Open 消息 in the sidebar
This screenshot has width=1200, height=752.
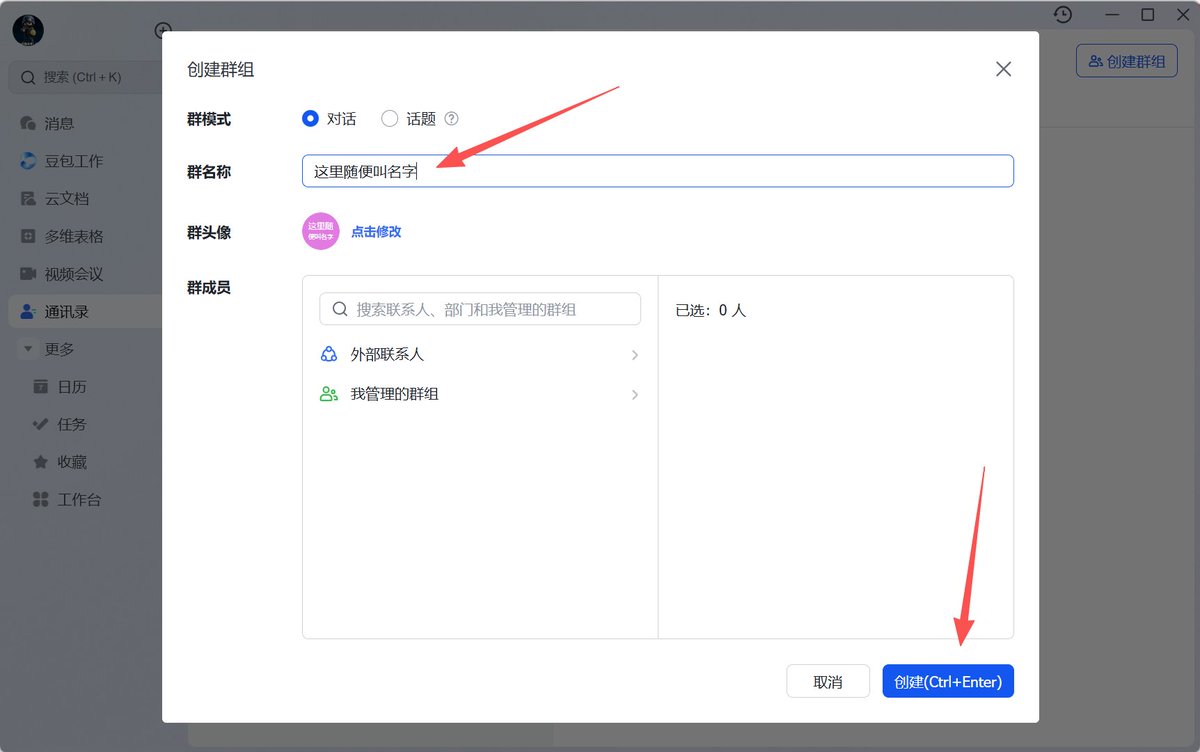85,123
